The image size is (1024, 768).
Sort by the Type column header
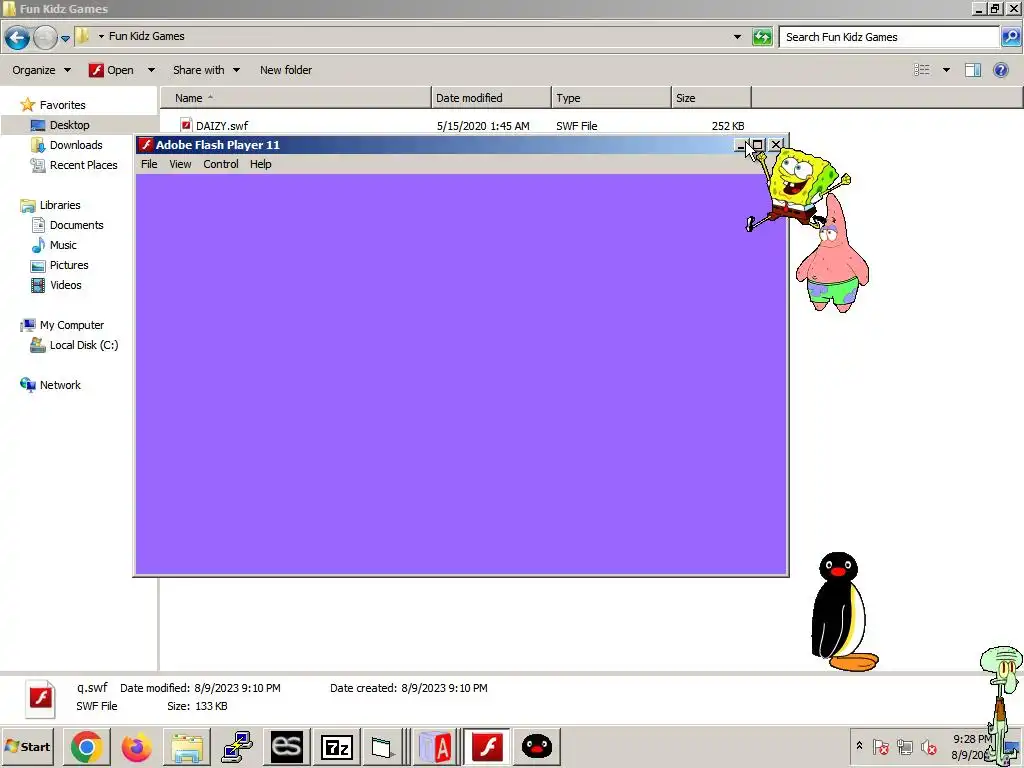click(x=611, y=98)
